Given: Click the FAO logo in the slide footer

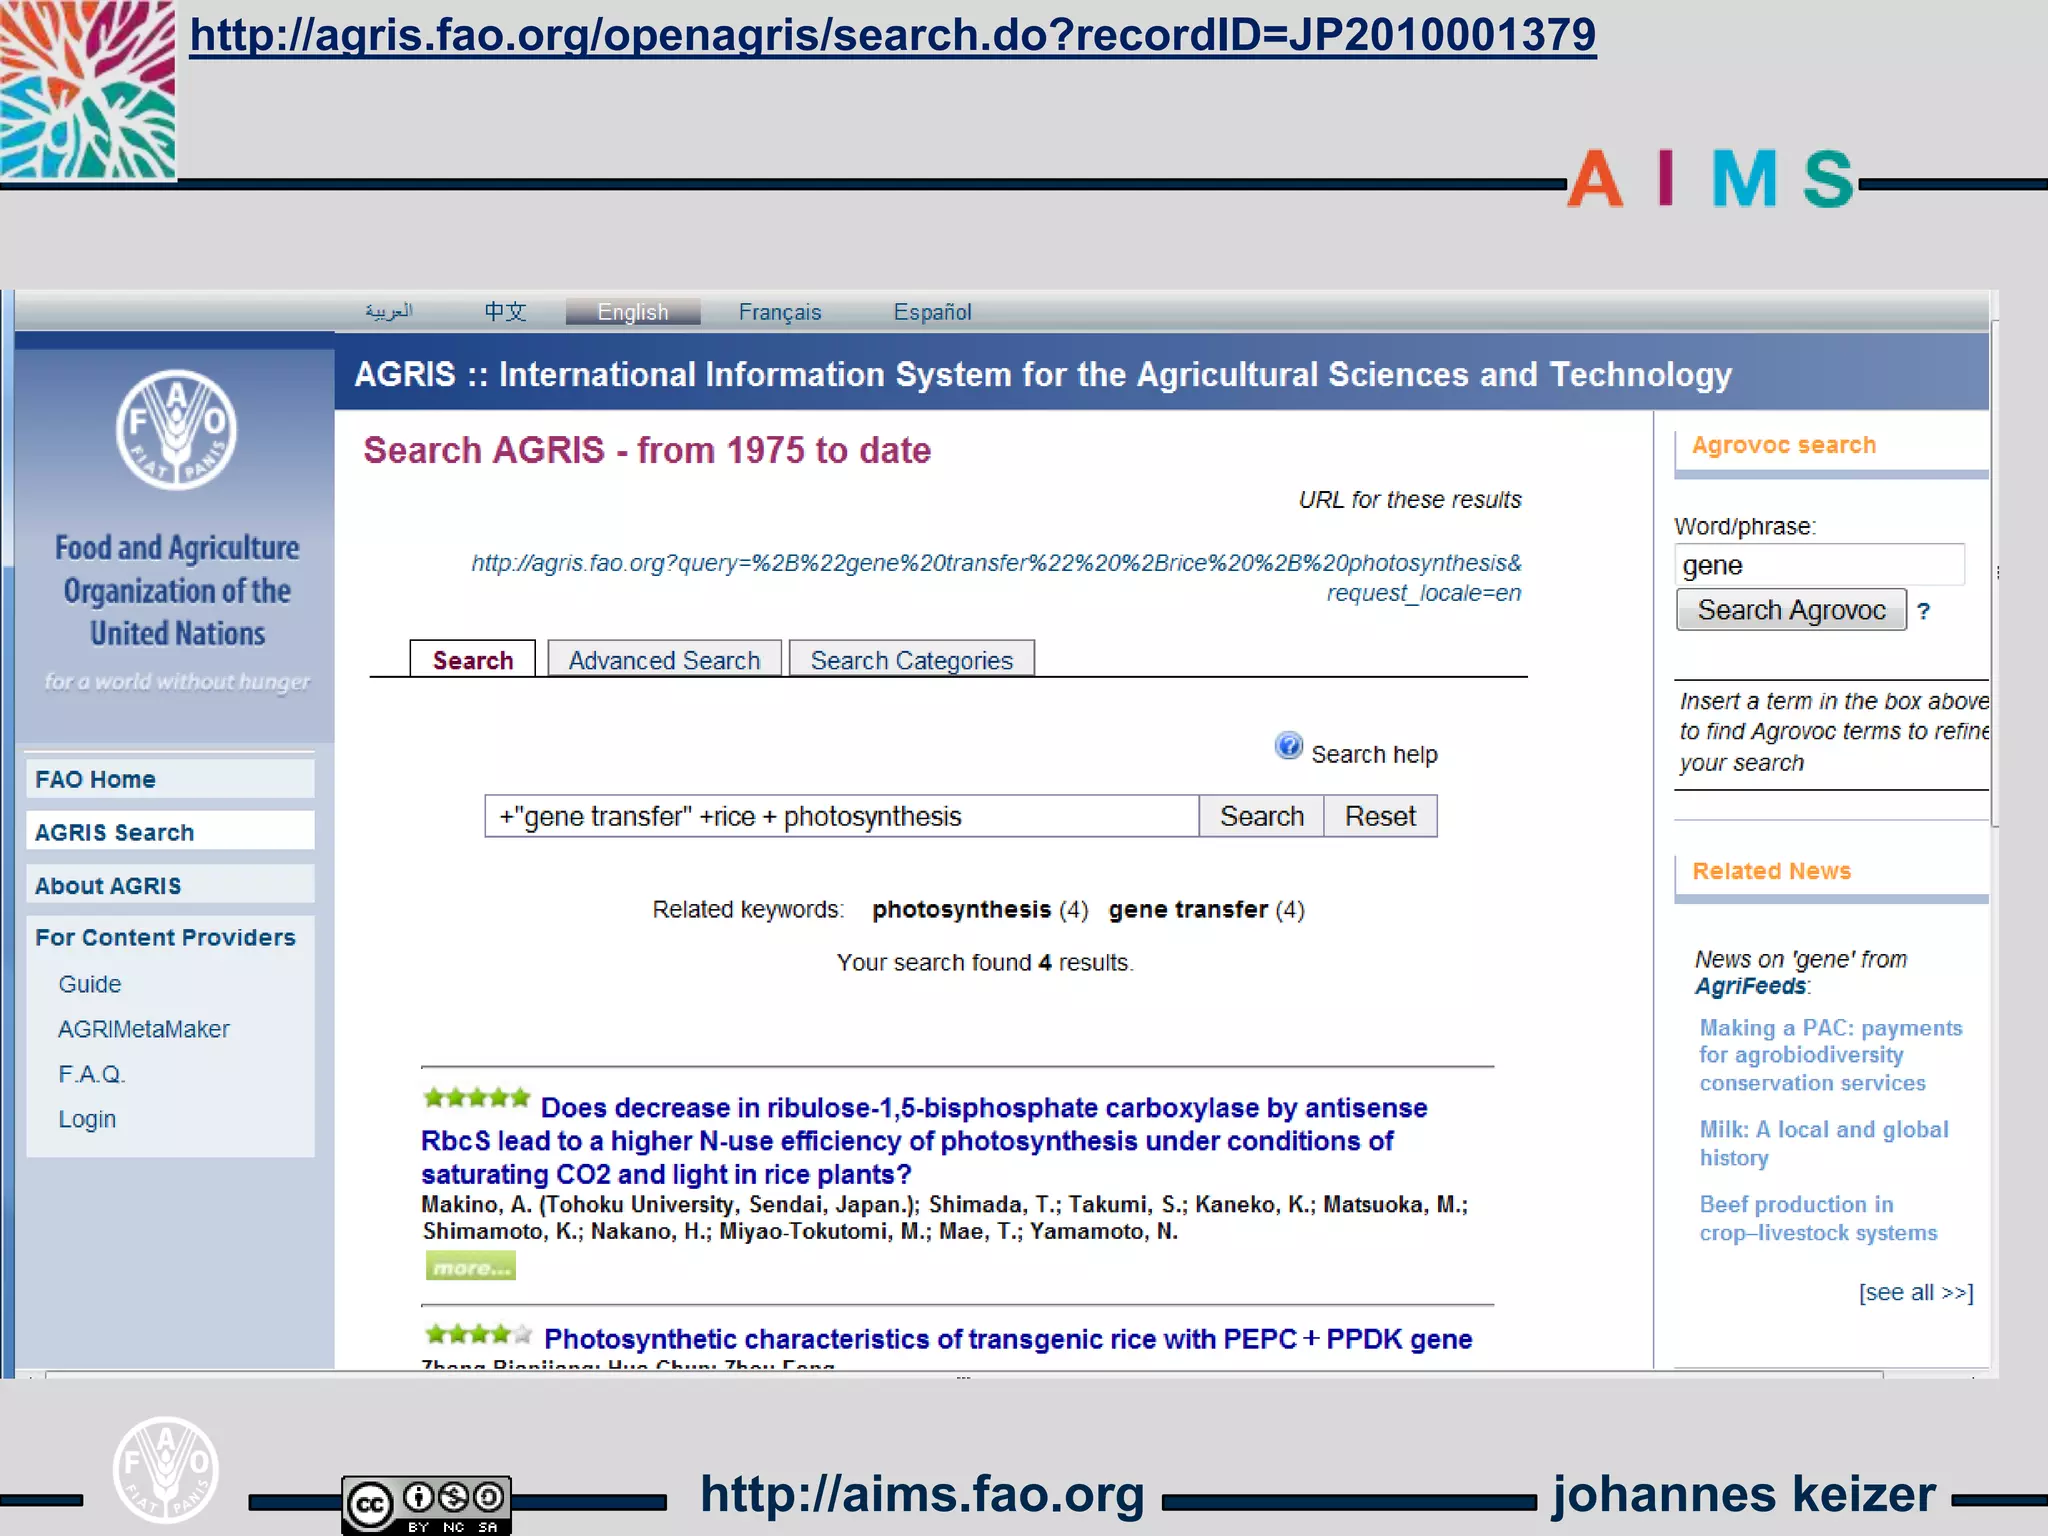Looking at the screenshot, I should click(x=166, y=1469).
